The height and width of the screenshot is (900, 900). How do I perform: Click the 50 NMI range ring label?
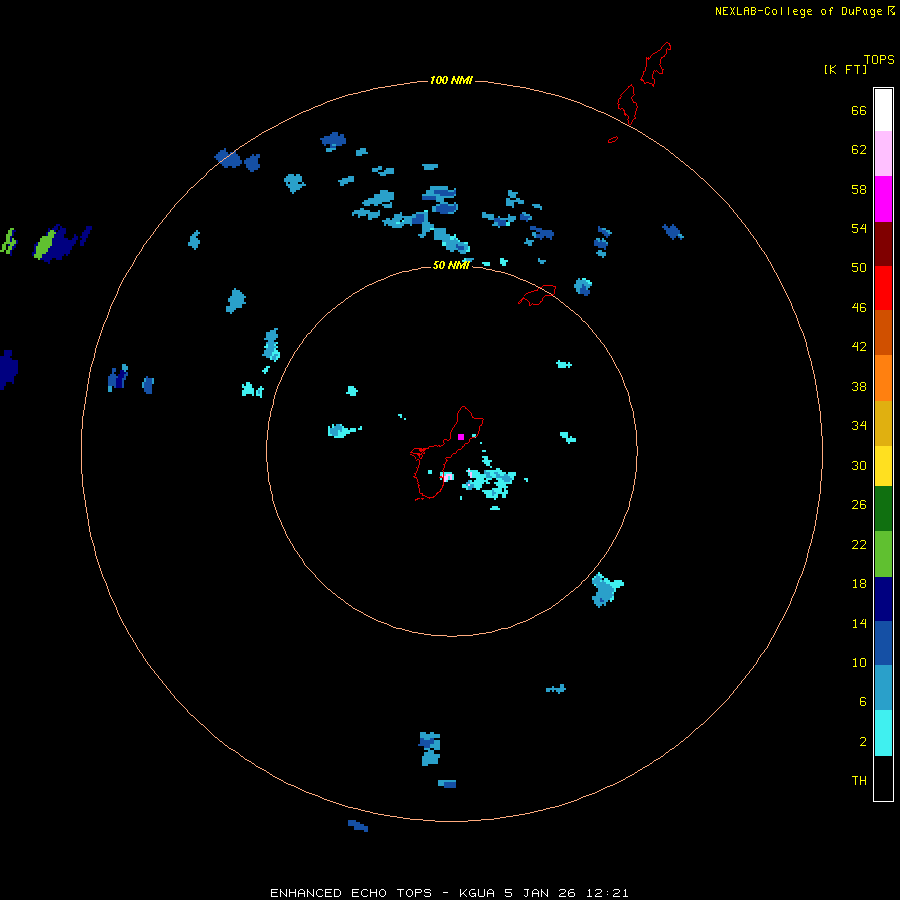pos(451,265)
